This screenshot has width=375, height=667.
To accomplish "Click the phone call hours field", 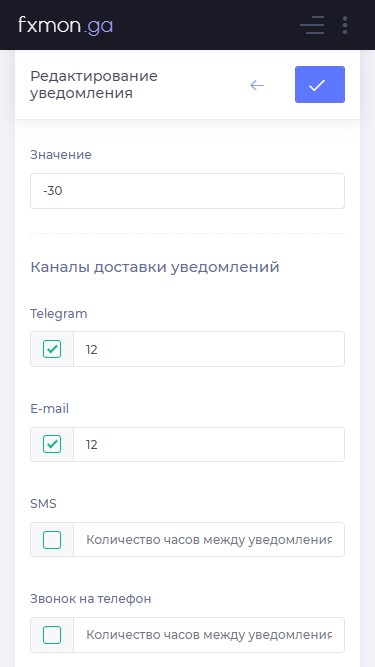I will coord(209,635).
